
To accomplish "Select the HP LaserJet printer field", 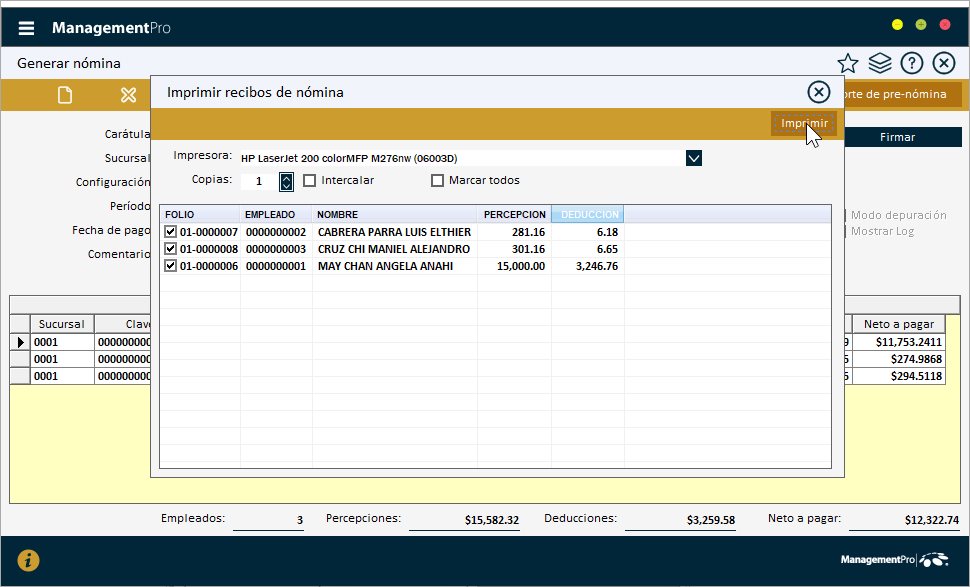I will [x=463, y=158].
